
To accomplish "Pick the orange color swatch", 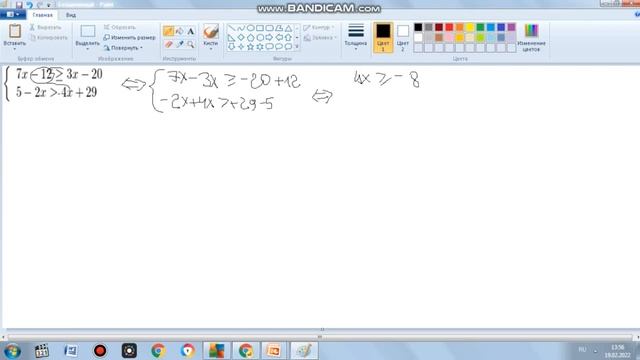I will [x=460, y=27].
